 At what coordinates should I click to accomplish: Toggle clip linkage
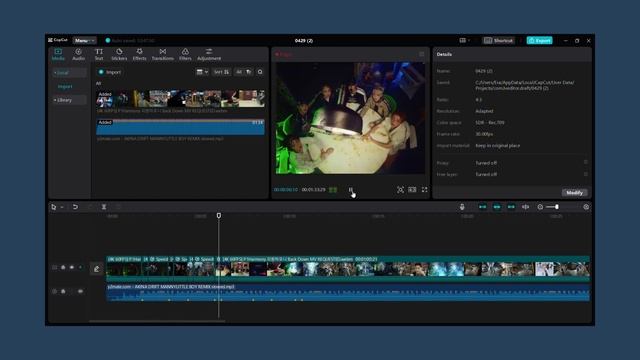[x=511, y=207]
